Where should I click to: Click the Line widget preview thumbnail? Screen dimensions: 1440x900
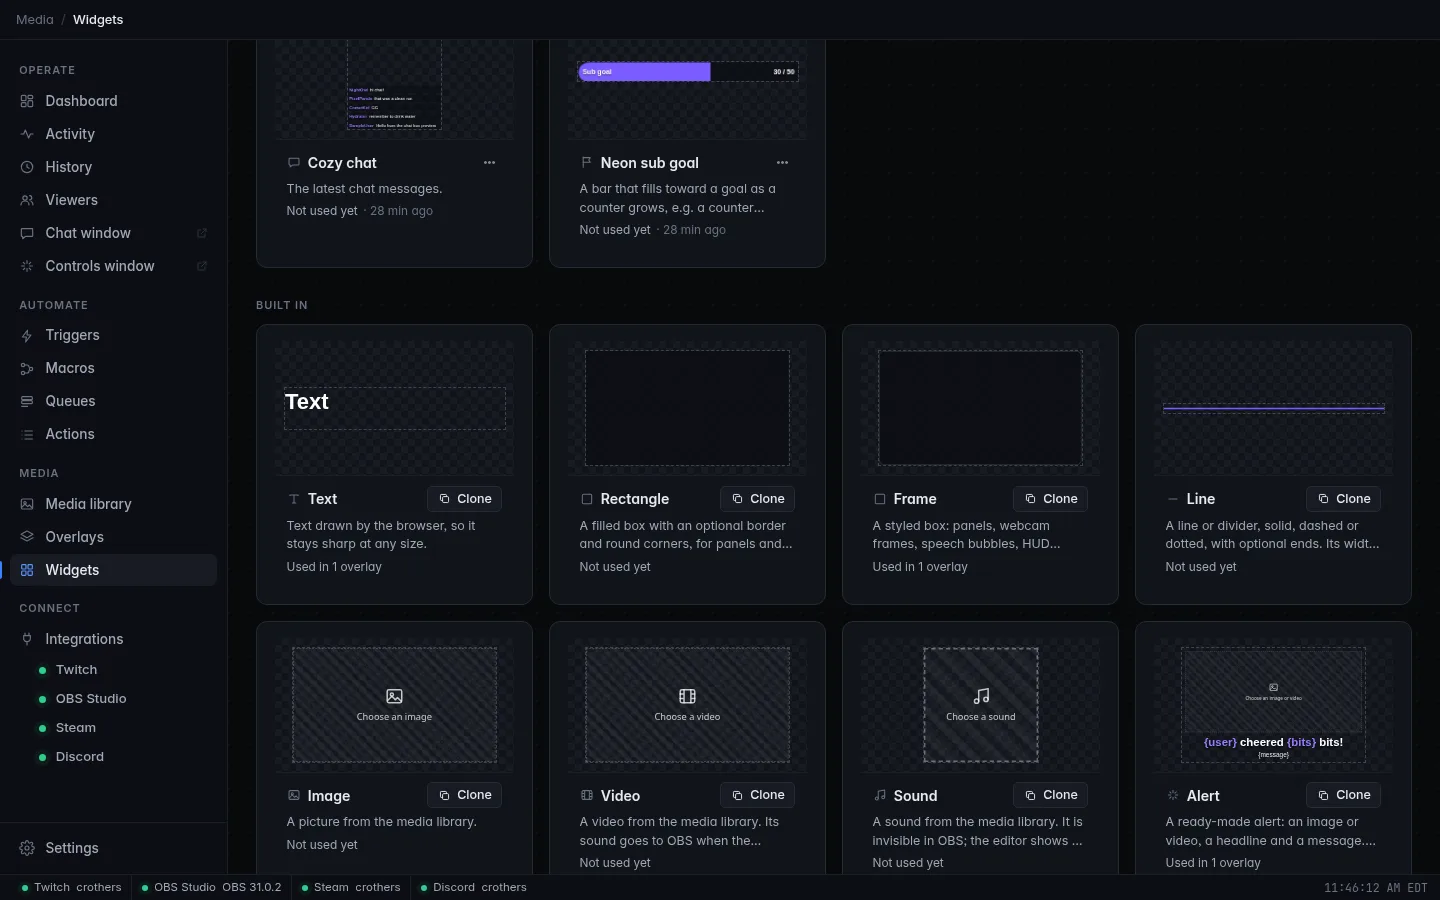point(1274,408)
